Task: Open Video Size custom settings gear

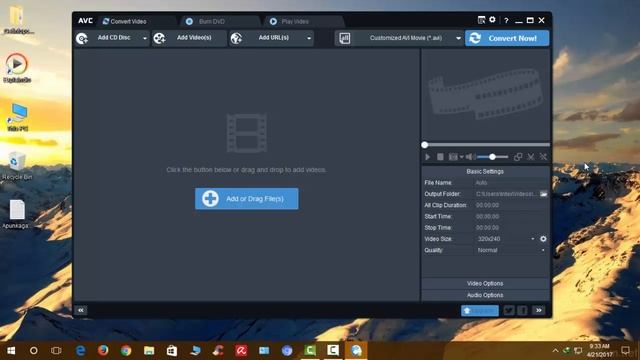Action: (543, 239)
